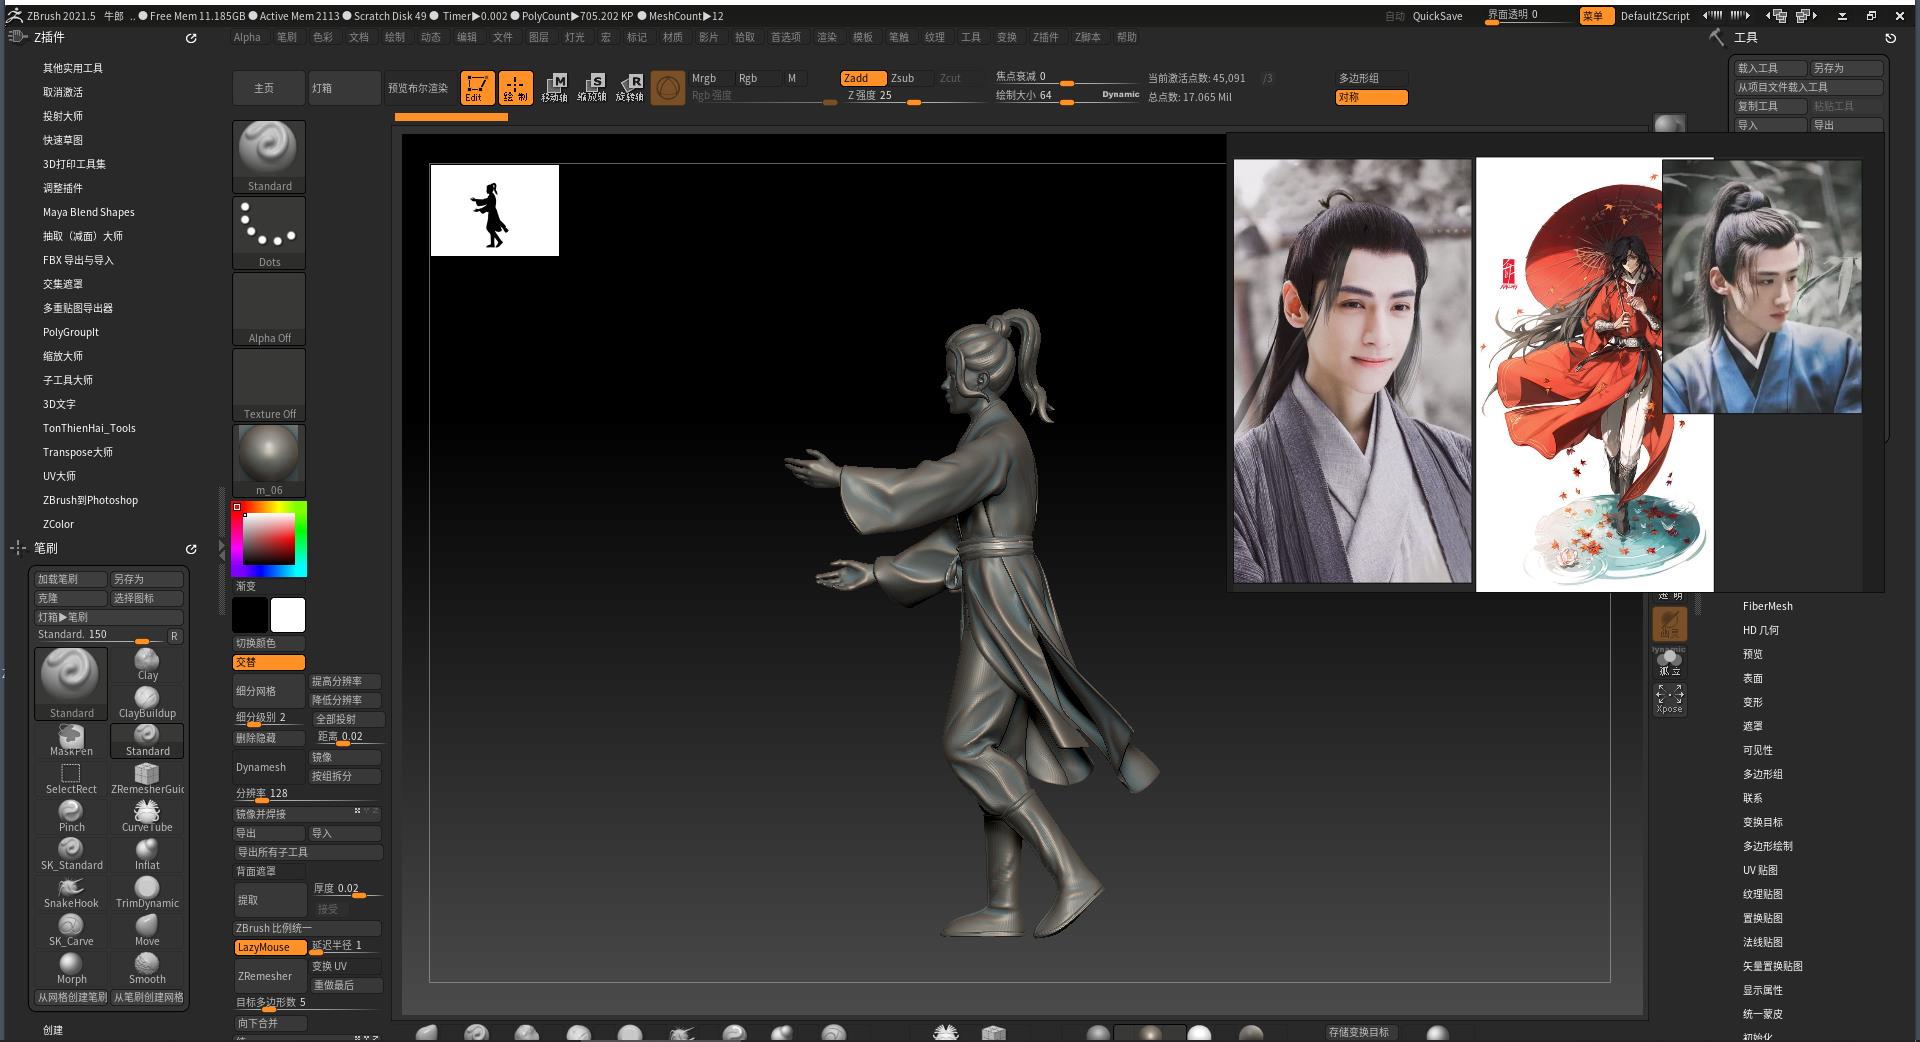Screen dimensions: 1920x1042
Task: Select the CurveTube brush
Action: [147, 816]
